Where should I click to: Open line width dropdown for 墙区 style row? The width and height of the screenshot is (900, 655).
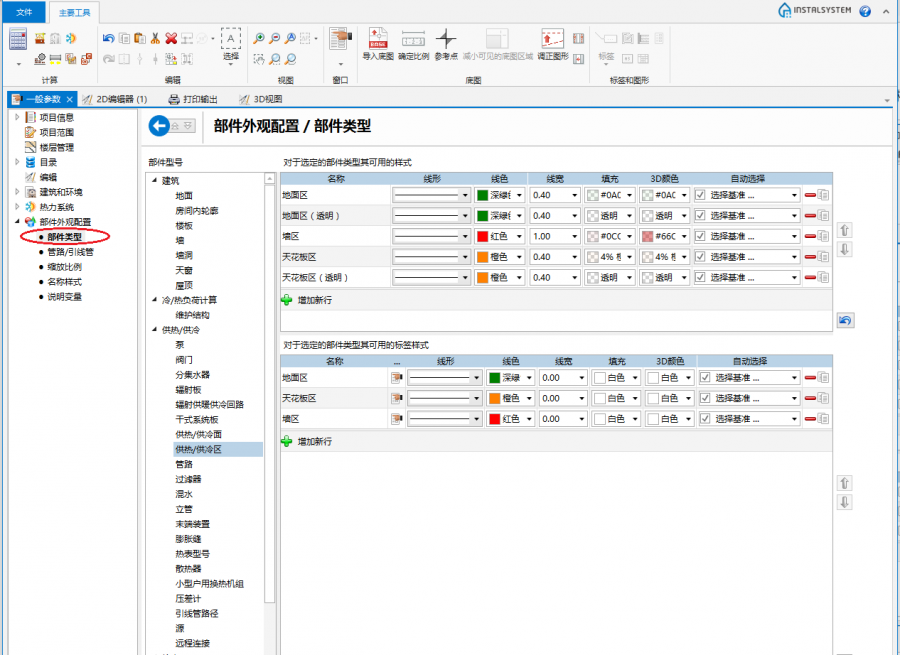pyautogui.click(x=575, y=236)
